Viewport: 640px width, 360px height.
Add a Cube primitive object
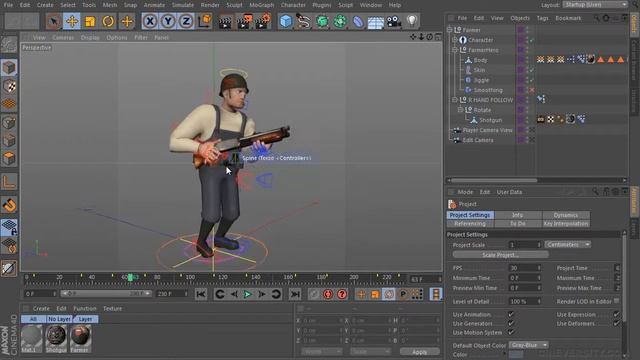click(286, 21)
